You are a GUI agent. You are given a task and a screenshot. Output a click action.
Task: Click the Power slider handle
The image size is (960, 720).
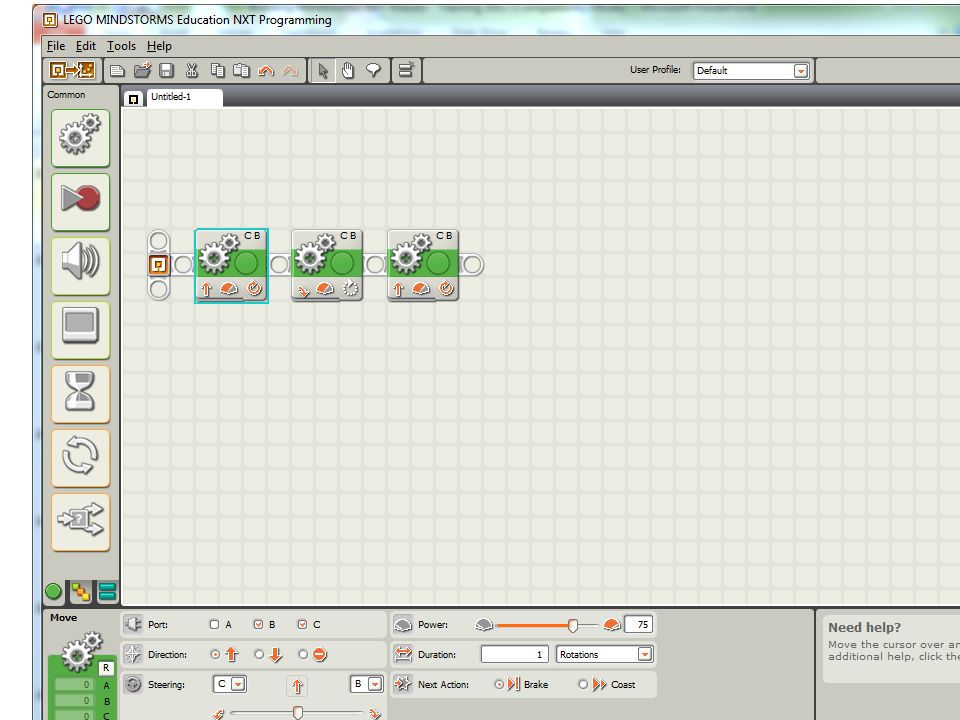pos(572,625)
